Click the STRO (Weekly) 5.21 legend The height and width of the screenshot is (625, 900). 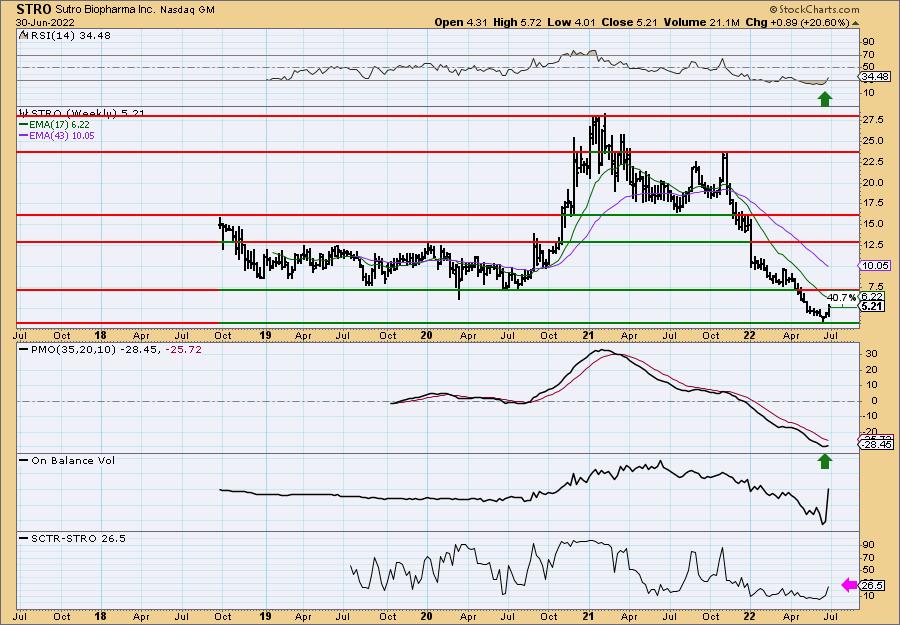coord(87,113)
